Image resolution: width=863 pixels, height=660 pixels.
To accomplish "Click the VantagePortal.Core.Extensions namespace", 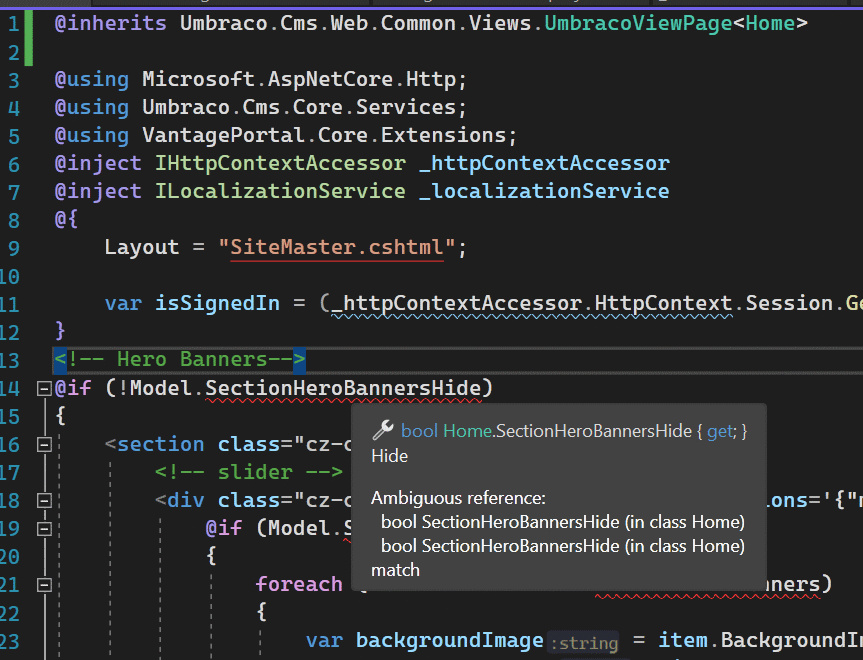I will click(324, 135).
